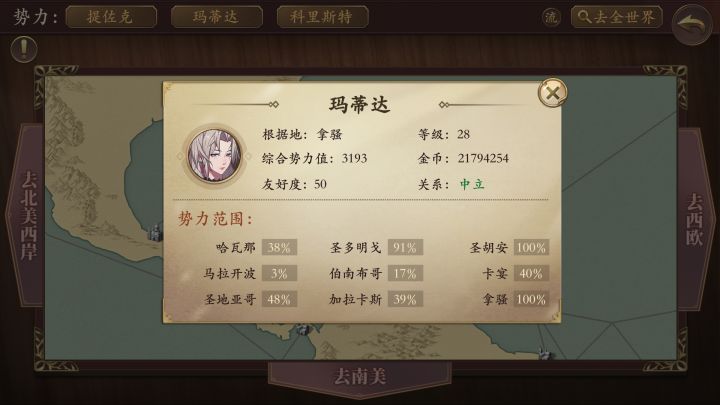Image resolution: width=720 pixels, height=405 pixels.
Task: Click the exclamation mark info icon
Action: pos(24,49)
